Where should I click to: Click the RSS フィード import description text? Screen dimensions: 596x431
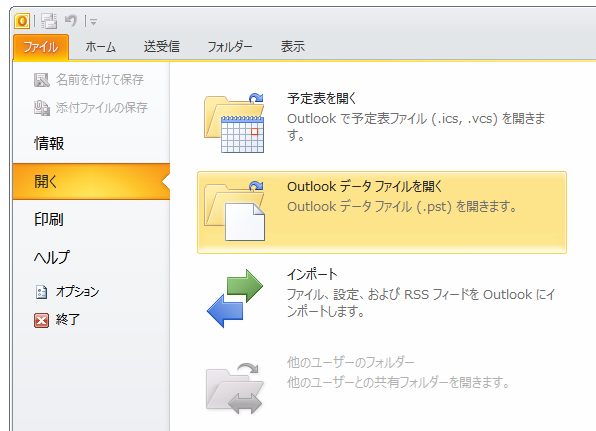(421, 303)
